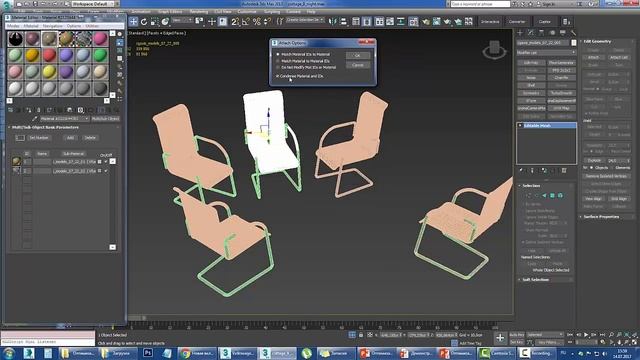The width and height of the screenshot is (640, 360).
Task: Select the Select and Scale tool
Action: tap(154, 22)
